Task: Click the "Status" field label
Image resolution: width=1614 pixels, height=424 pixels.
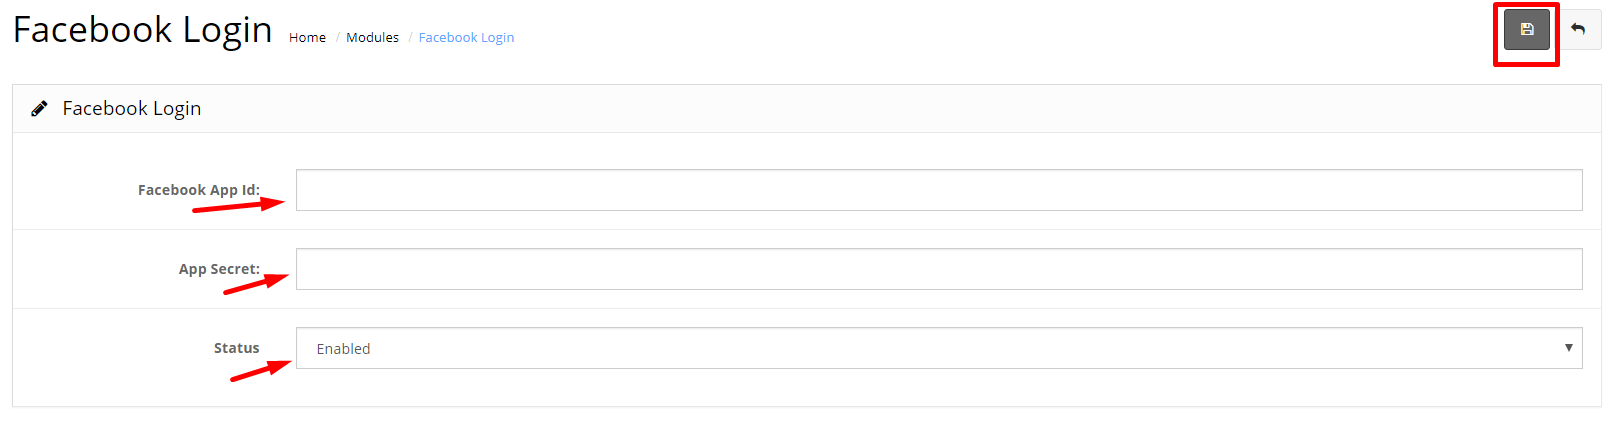Action: [236, 348]
